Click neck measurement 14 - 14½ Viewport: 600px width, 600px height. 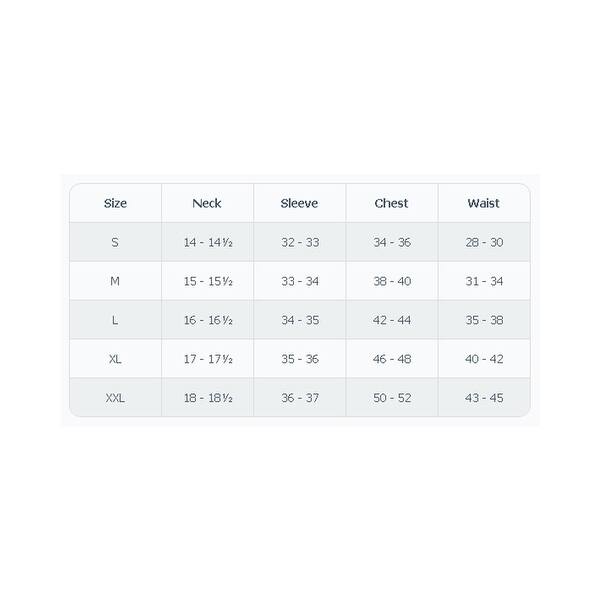tap(208, 243)
